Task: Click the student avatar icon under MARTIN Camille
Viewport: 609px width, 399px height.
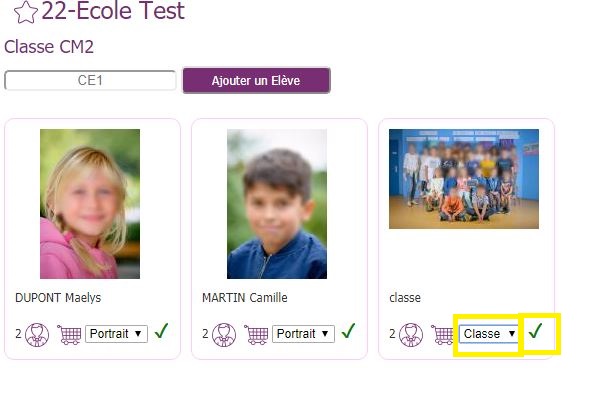Action: tap(224, 335)
